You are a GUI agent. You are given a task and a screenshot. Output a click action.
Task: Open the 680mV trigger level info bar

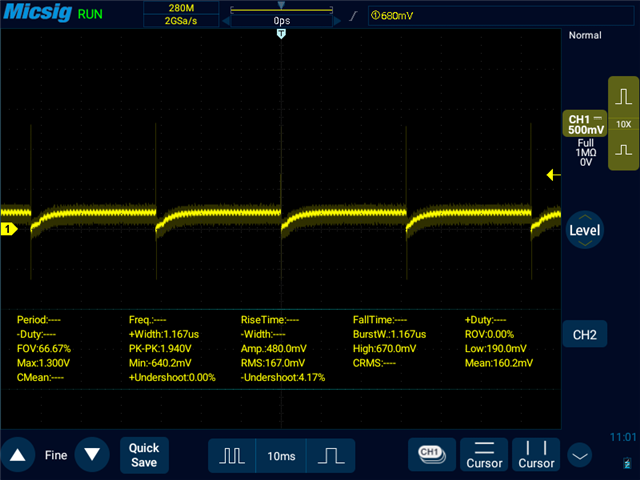[x=500, y=16]
